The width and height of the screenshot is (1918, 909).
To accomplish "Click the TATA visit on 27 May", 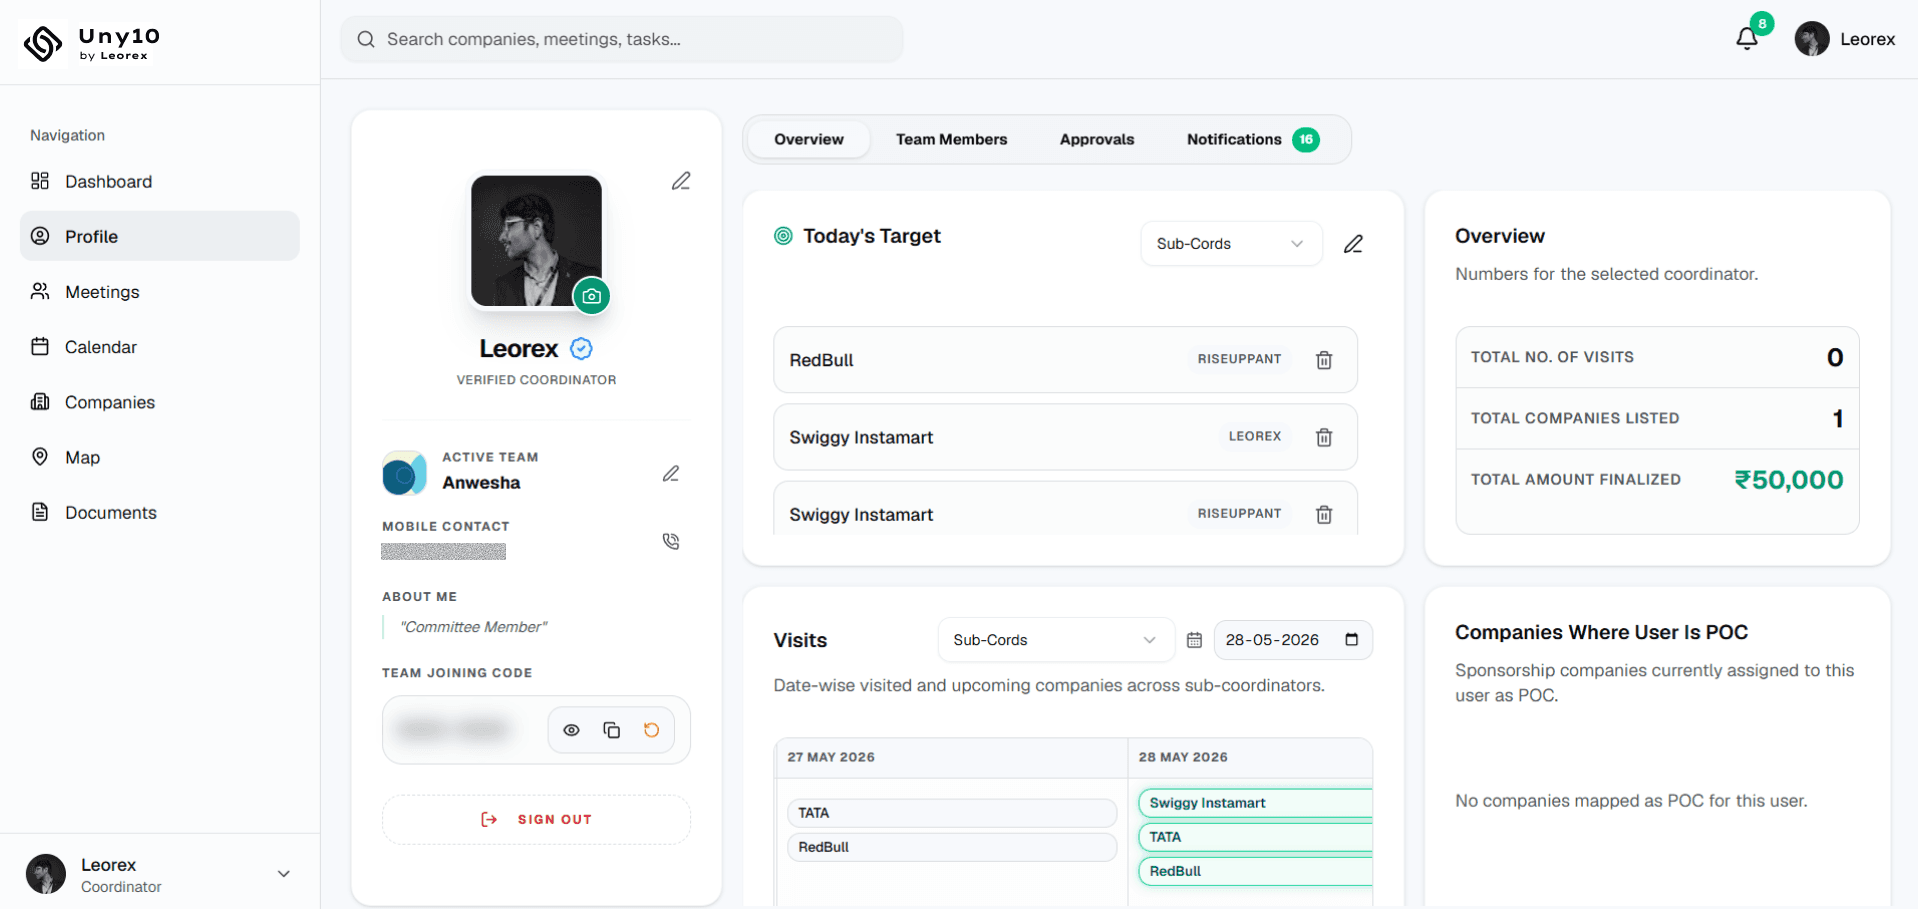I will pyautogui.click(x=952, y=813).
